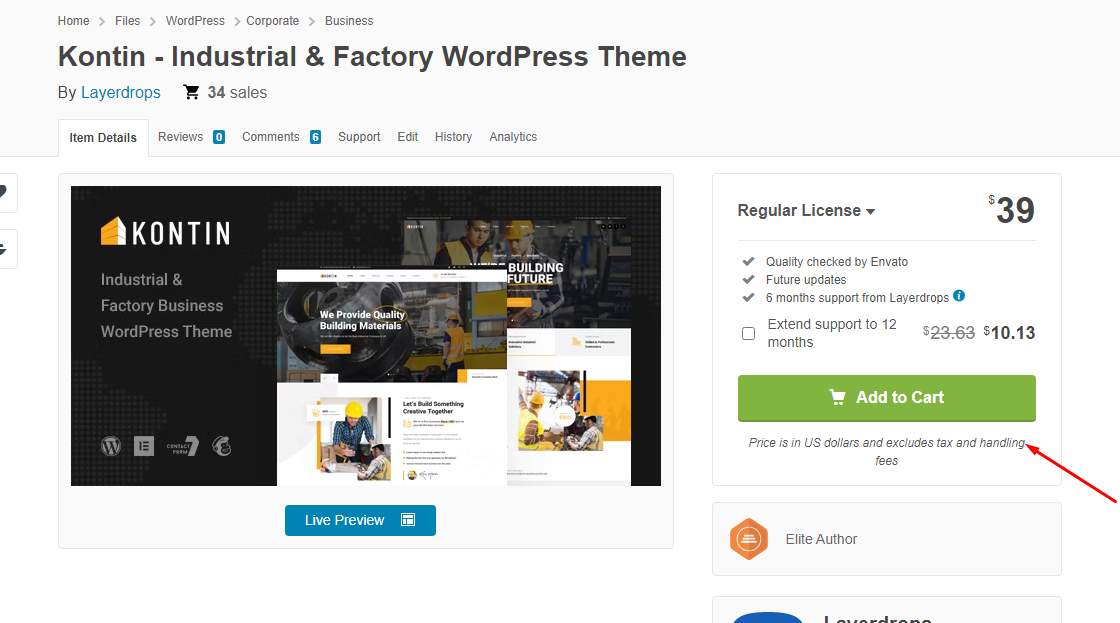The image size is (1120, 623).
Task: Click the WordPress logo in preview image
Action: tap(111, 447)
